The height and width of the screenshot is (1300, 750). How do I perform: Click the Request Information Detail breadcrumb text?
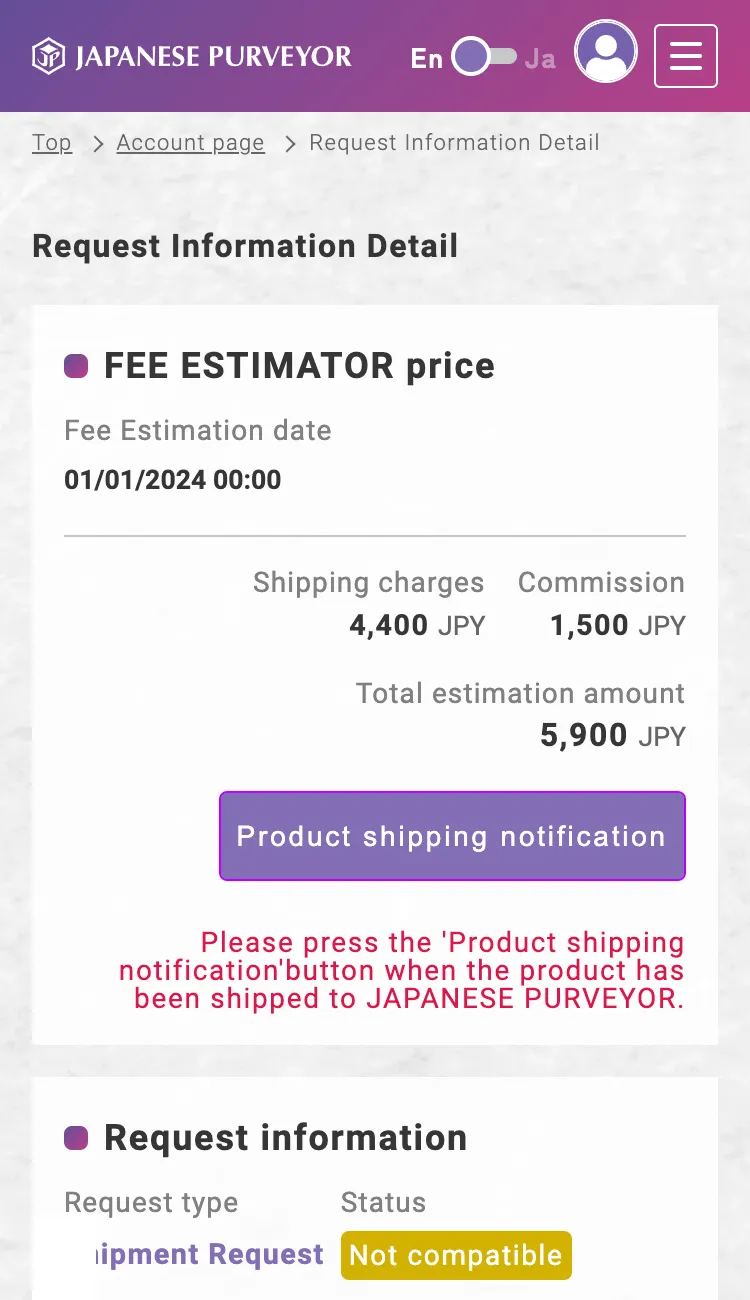[x=454, y=143]
